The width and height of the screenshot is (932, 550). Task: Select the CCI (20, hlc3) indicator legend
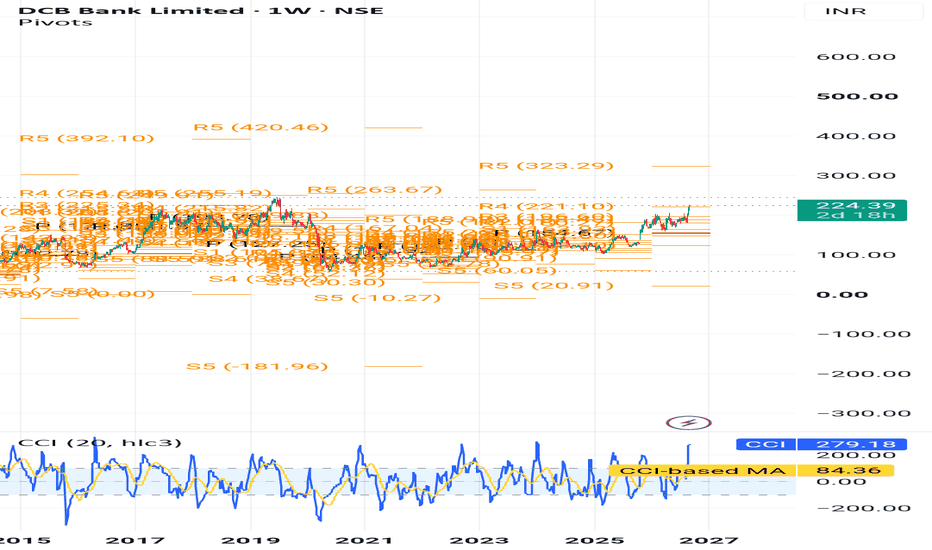pyautogui.click(x=100, y=442)
